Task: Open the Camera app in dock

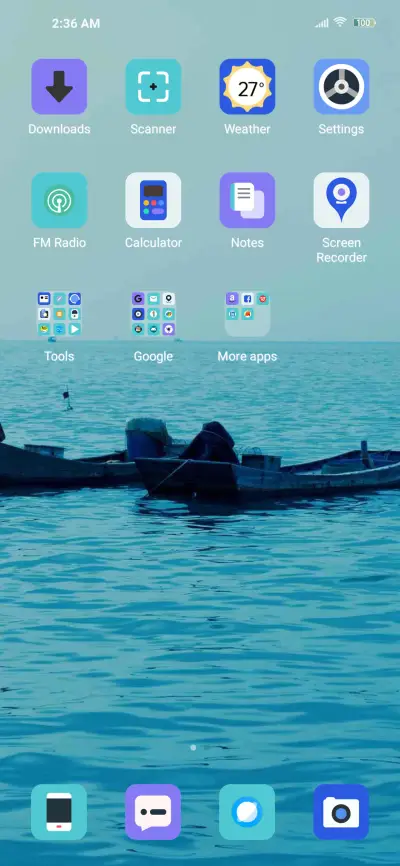Action: point(341,812)
